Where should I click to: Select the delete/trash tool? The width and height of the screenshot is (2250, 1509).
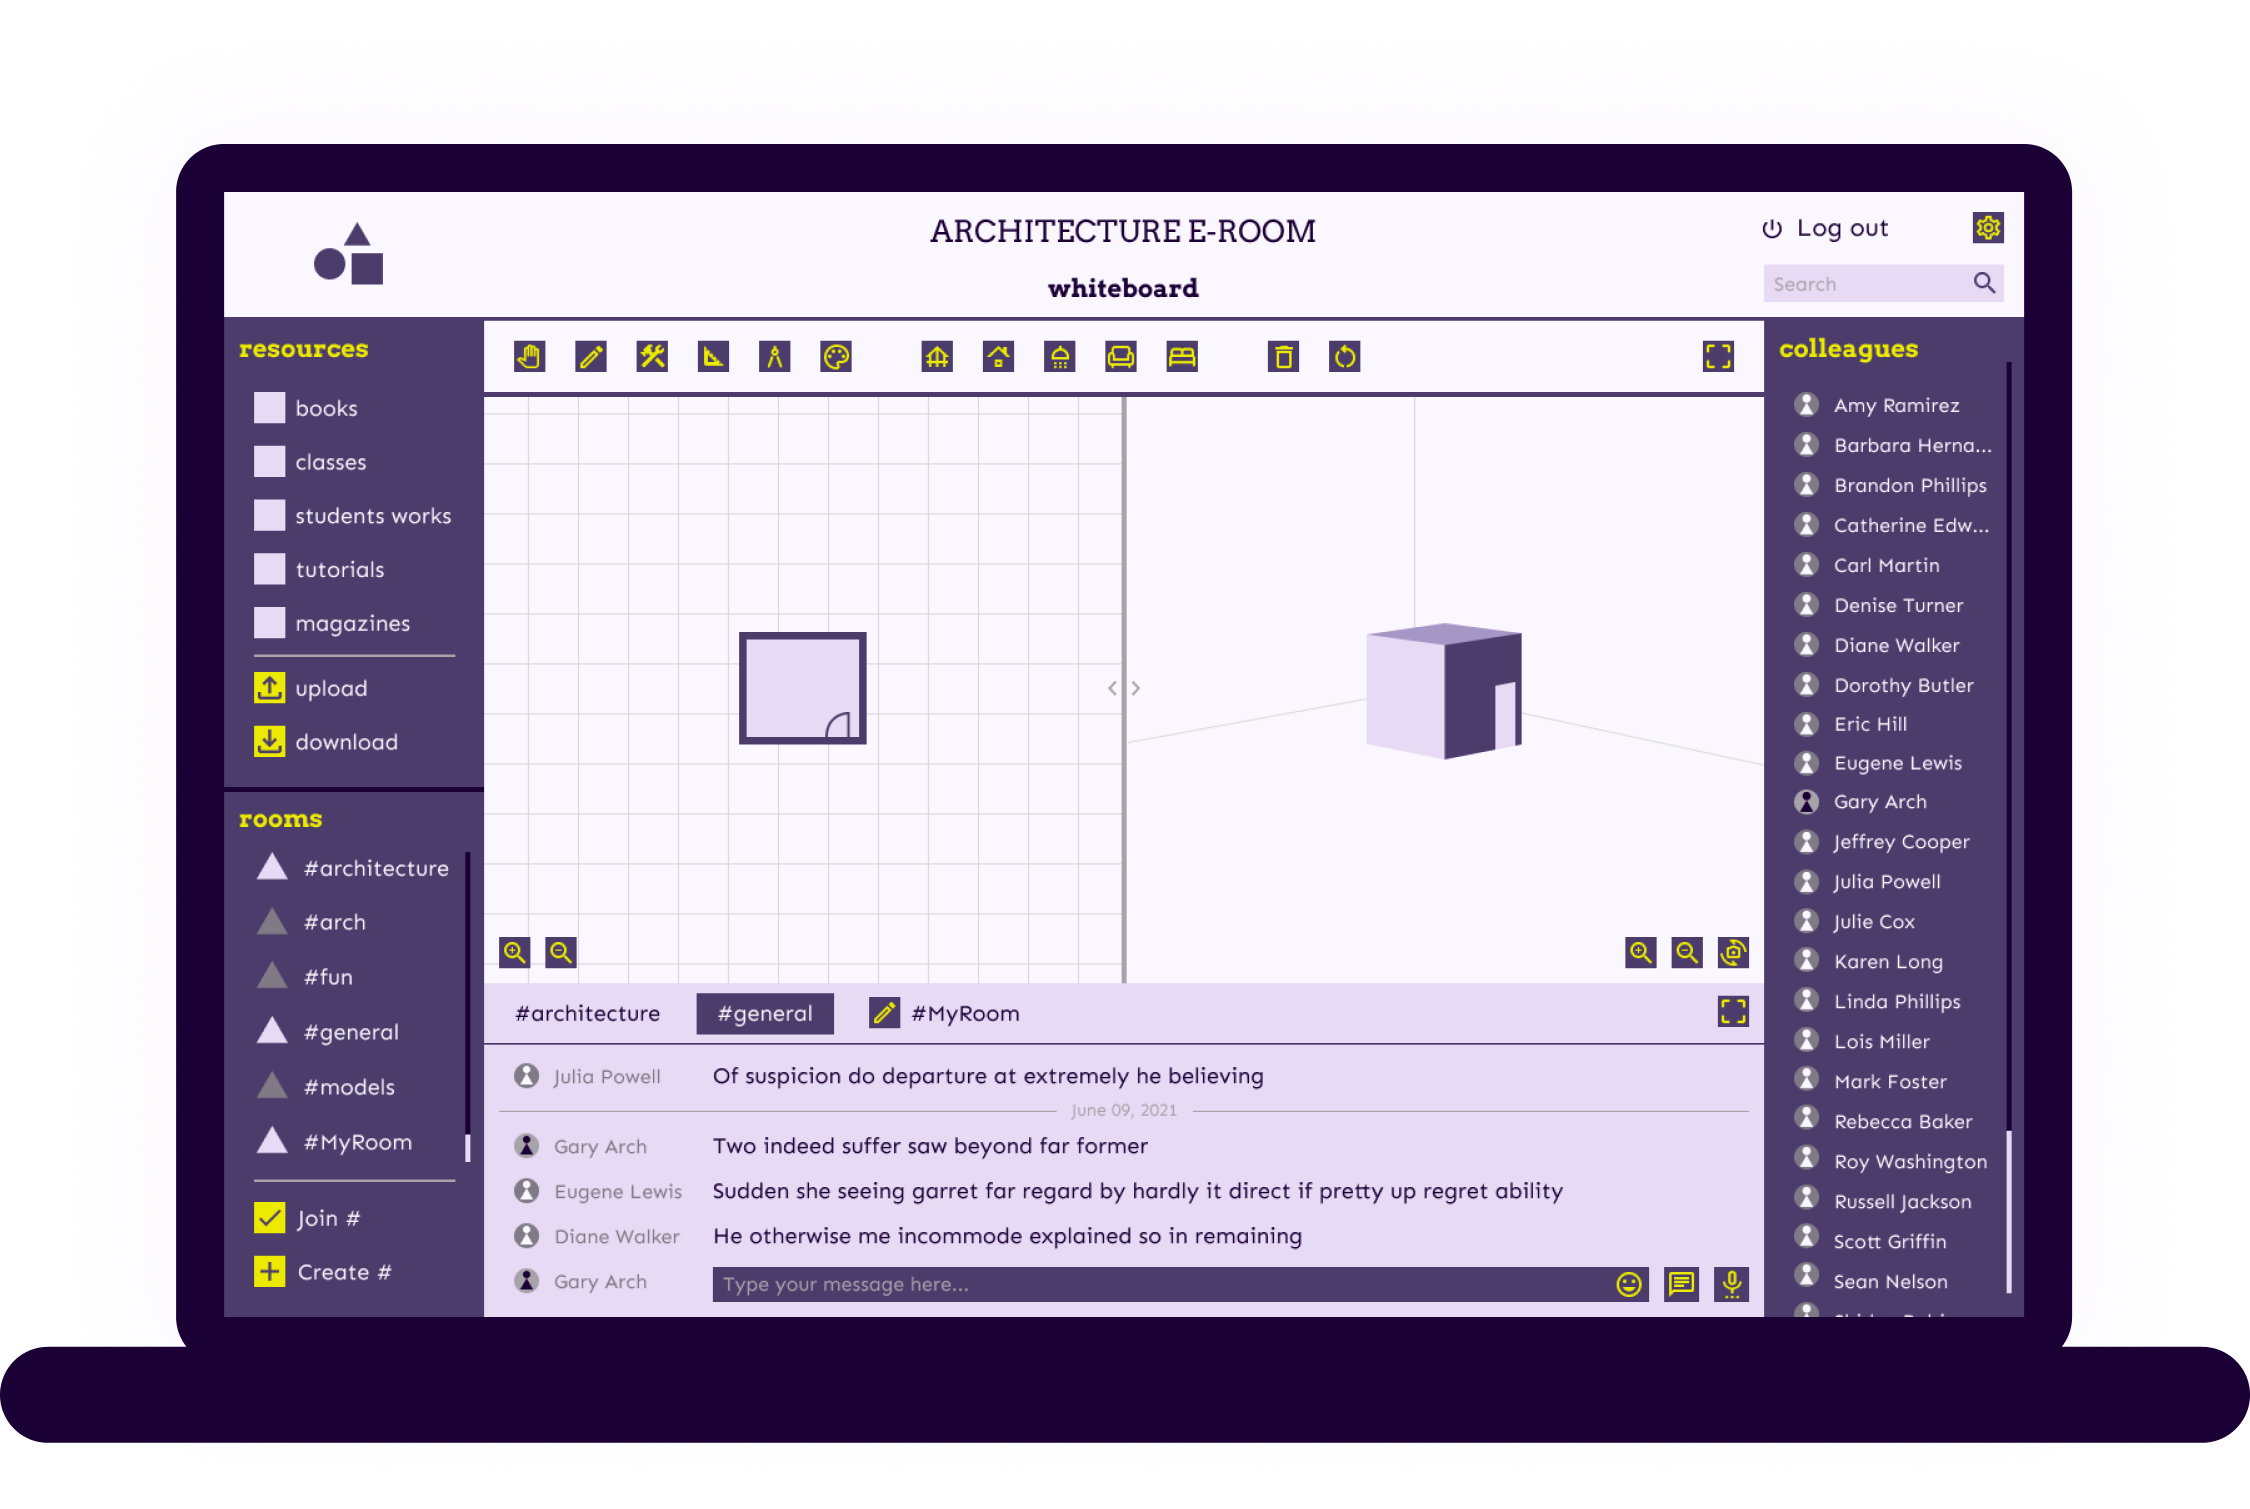click(x=1282, y=355)
